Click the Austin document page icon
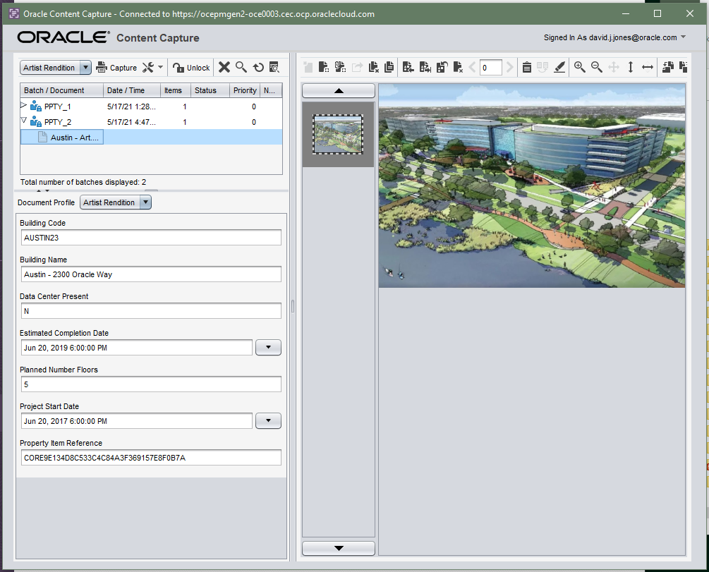Image resolution: width=709 pixels, height=572 pixels. tap(43, 137)
